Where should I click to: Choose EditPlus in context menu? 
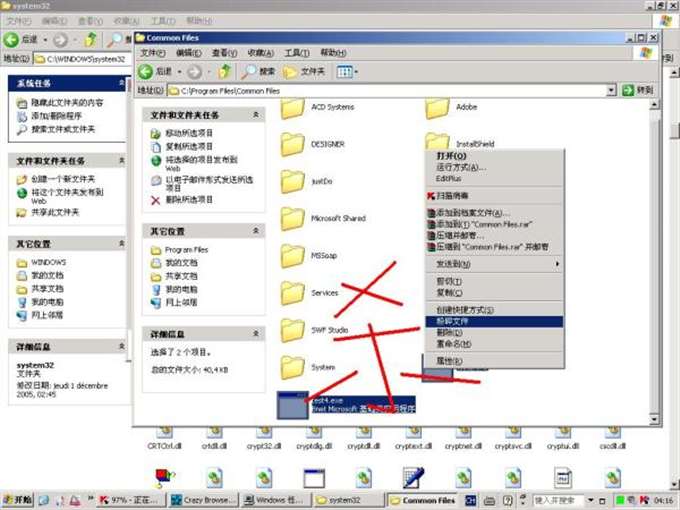pyautogui.click(x=494, y=179)
